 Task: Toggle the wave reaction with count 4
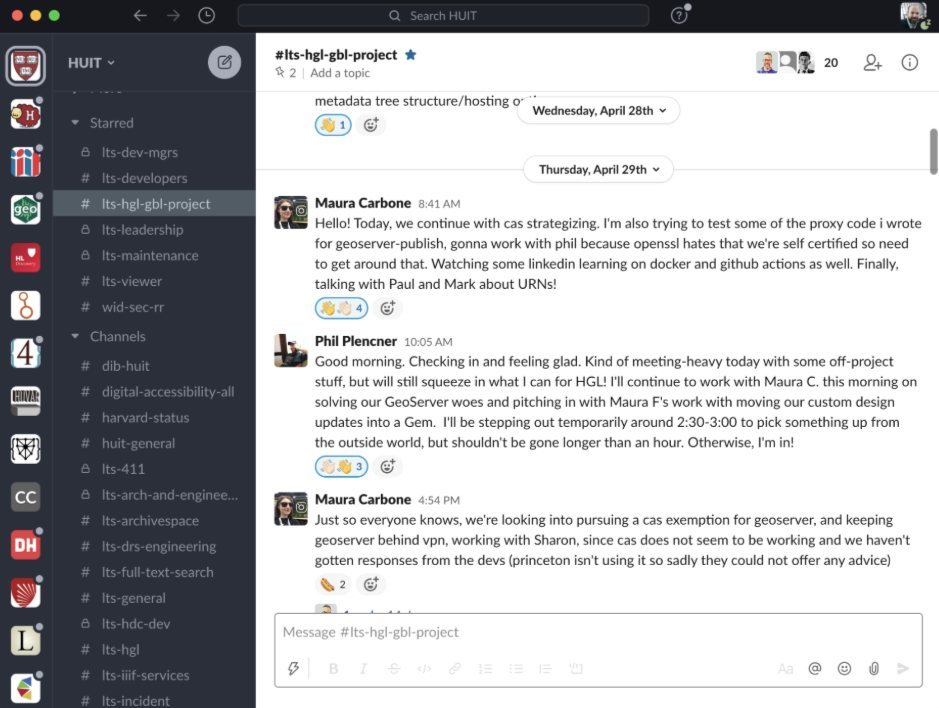tap(341, 308)
